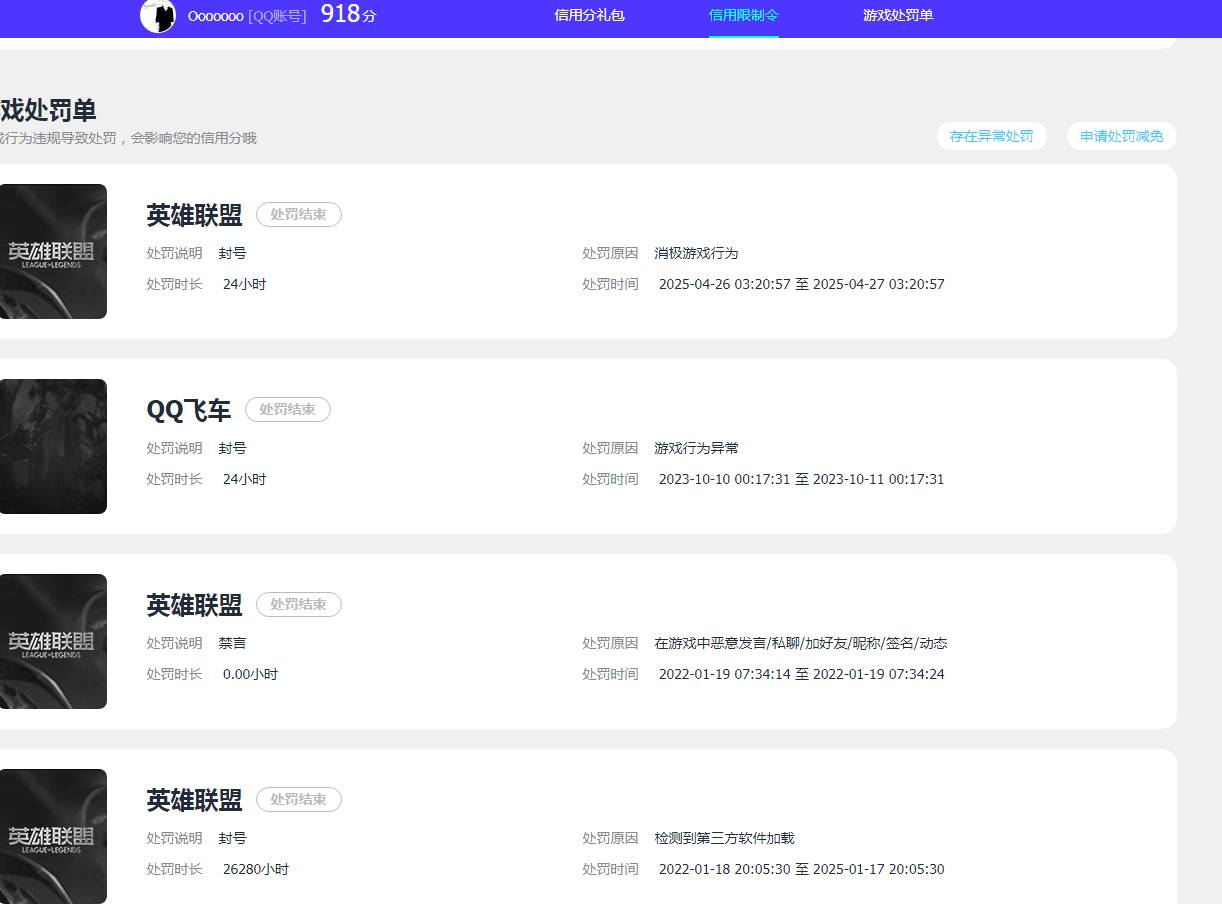Click the 918分 credit score
1222x904 pixels.
pos(348,15)
